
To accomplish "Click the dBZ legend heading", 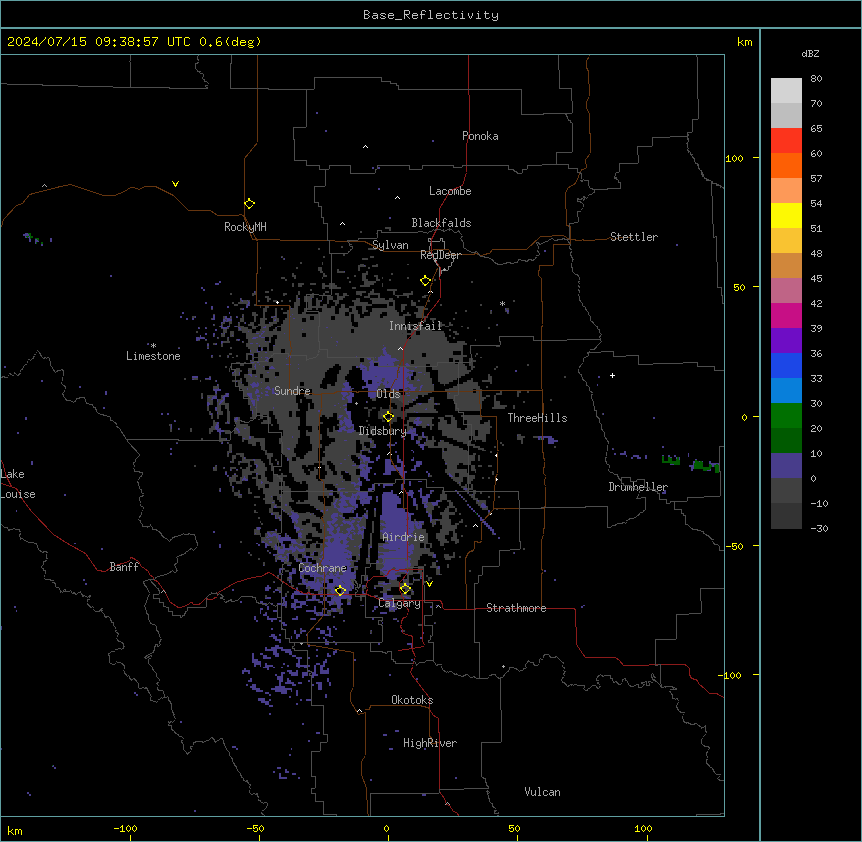I will (810, 53).
